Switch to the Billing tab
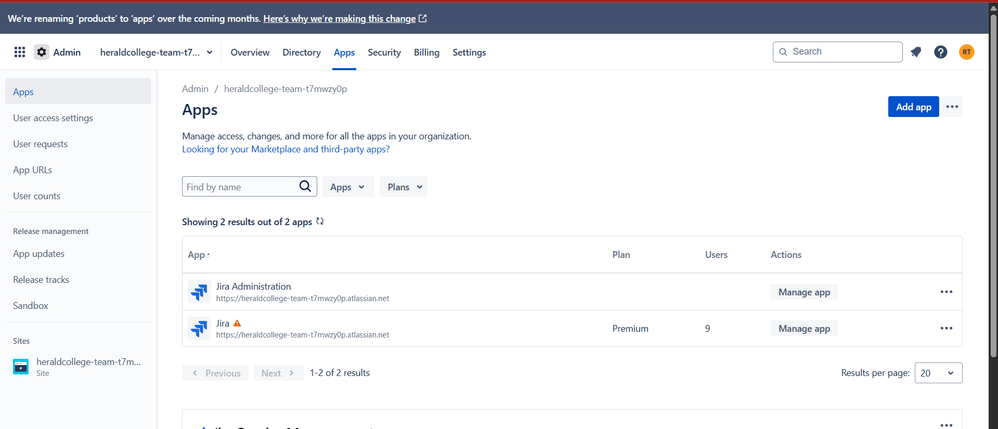Viewport: 998px width, 429px height. tap(426, 52)
